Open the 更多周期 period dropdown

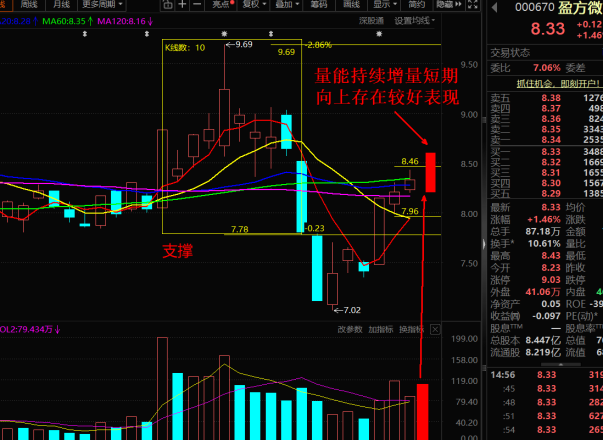pyautogui.click(x=102, y=5)
